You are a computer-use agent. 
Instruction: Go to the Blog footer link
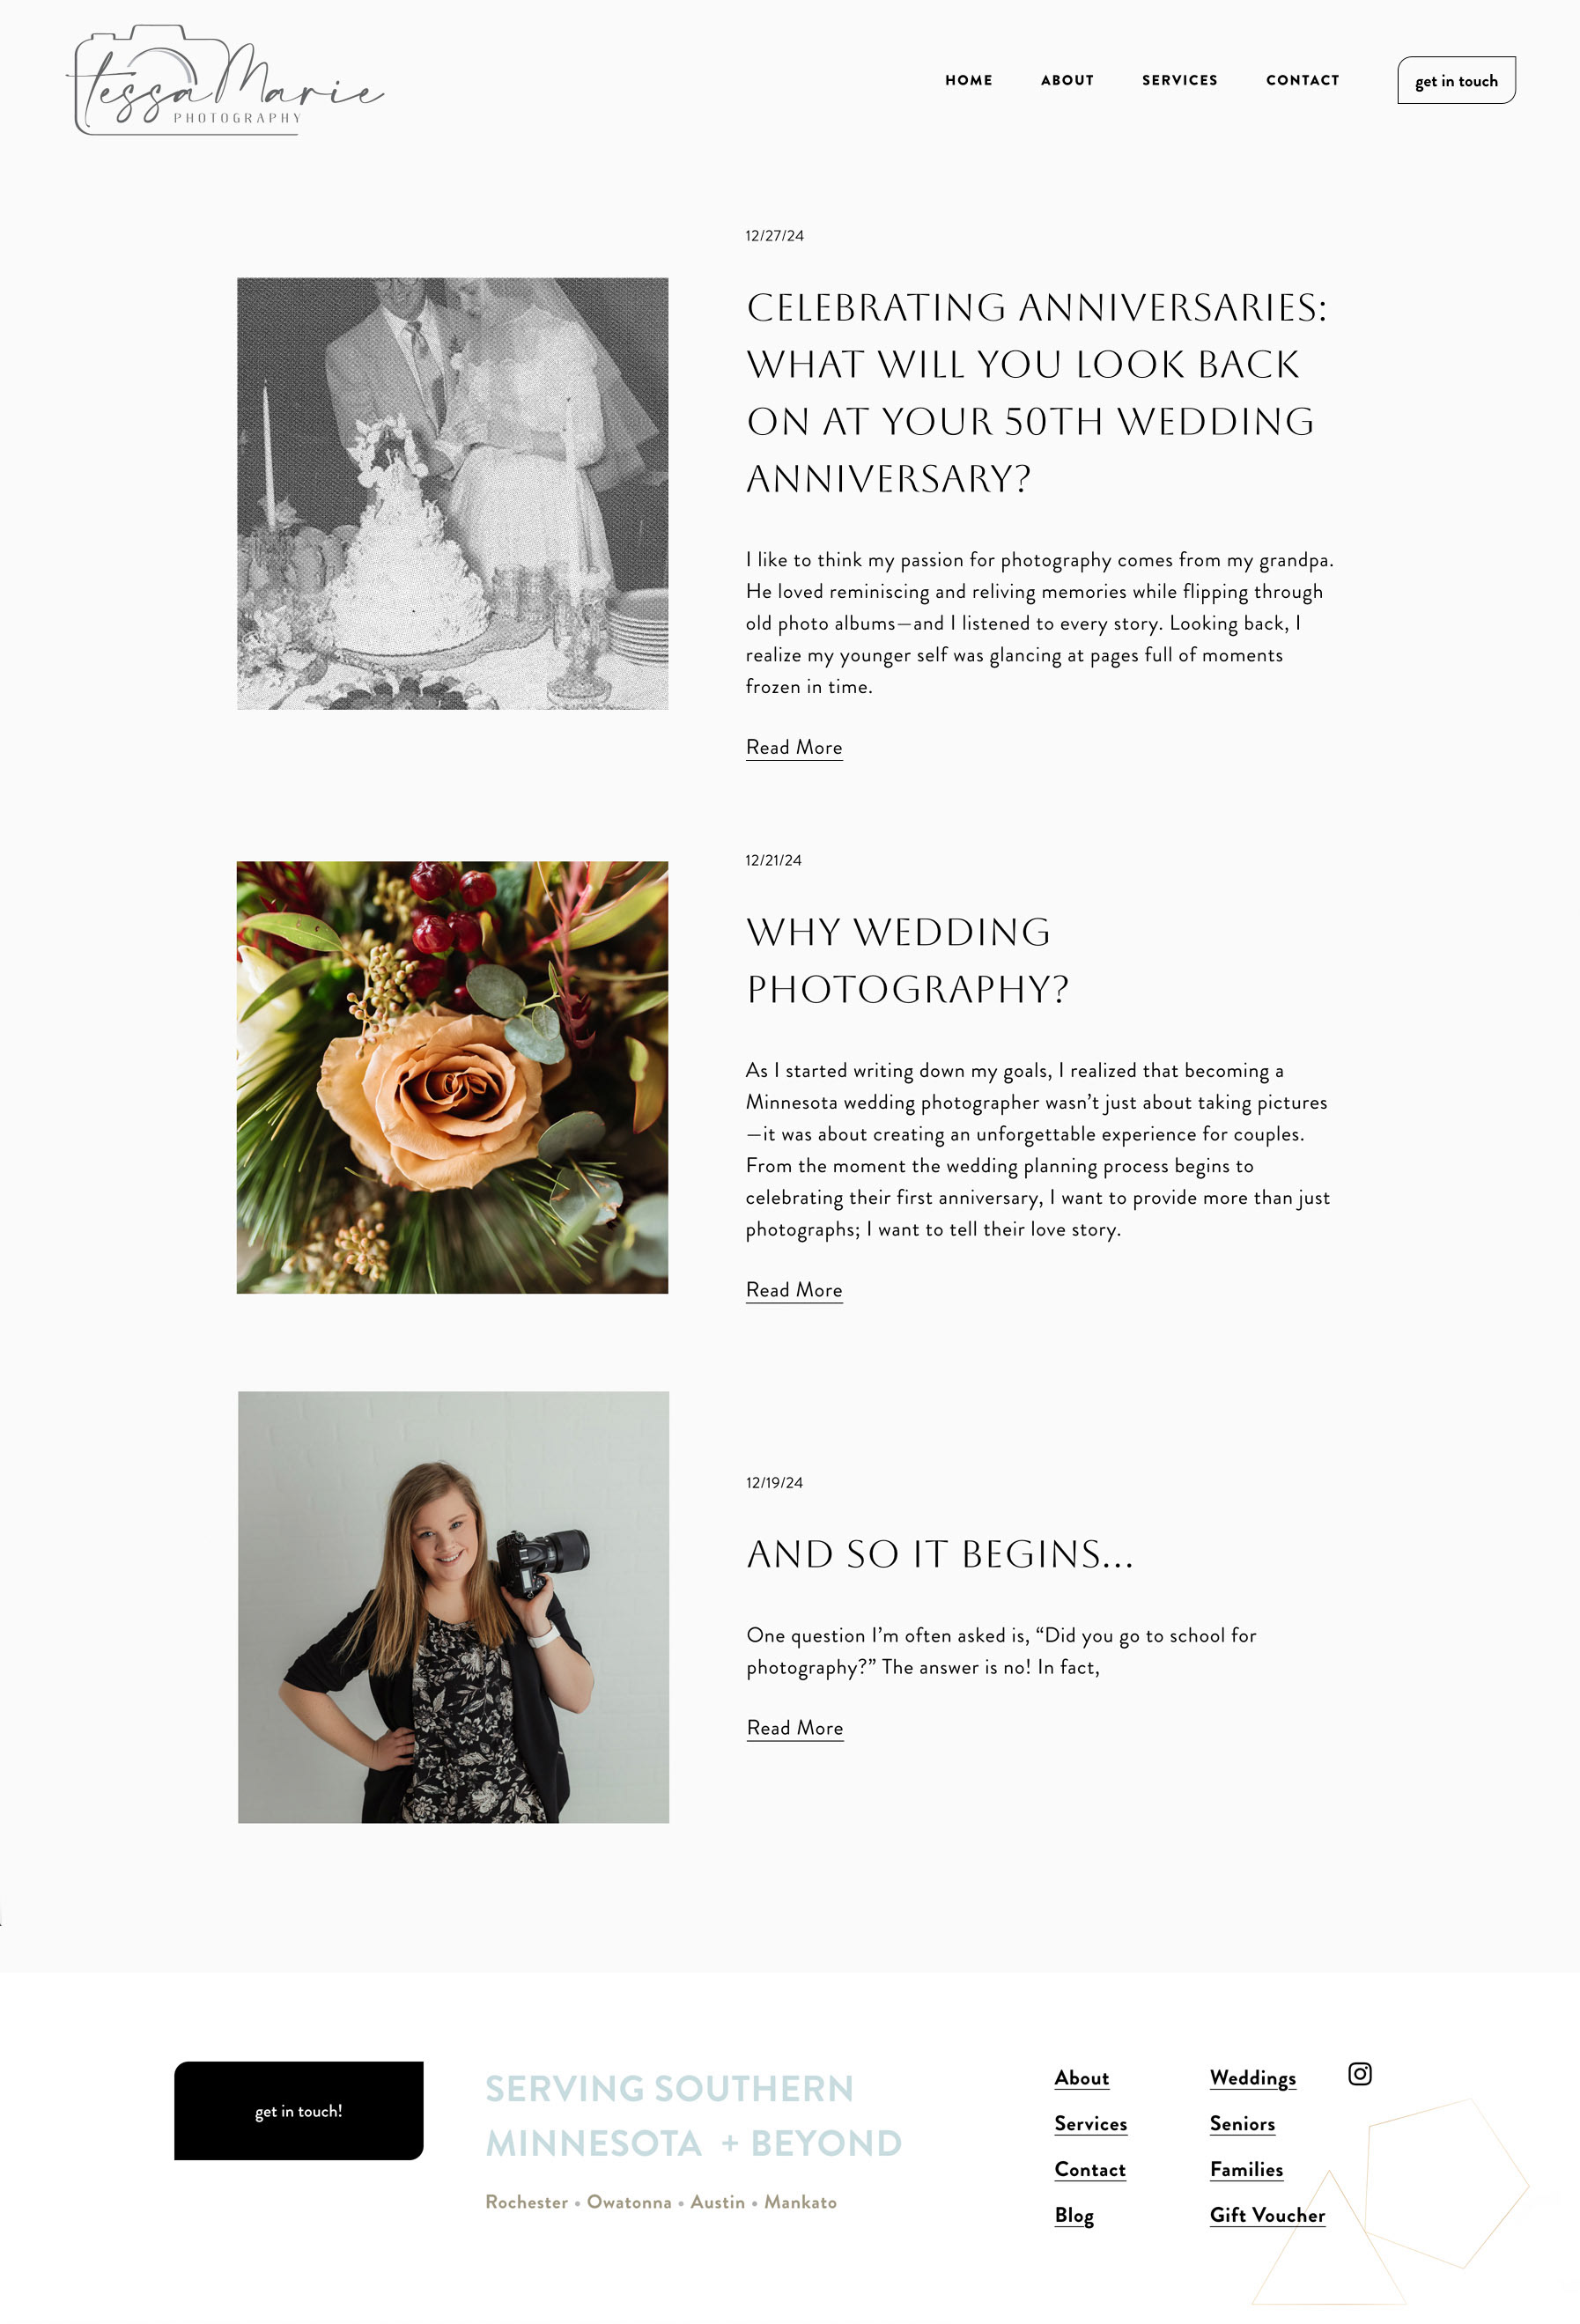1074,2215
